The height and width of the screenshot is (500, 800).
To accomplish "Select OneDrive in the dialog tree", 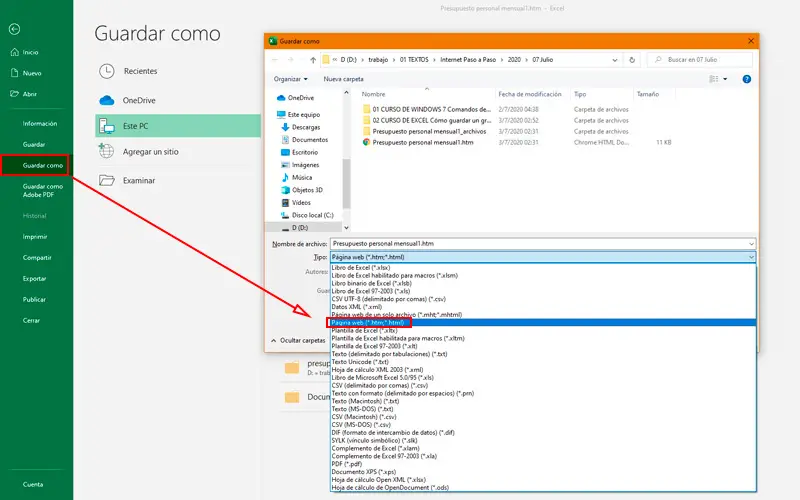I will tap(295, 97).
